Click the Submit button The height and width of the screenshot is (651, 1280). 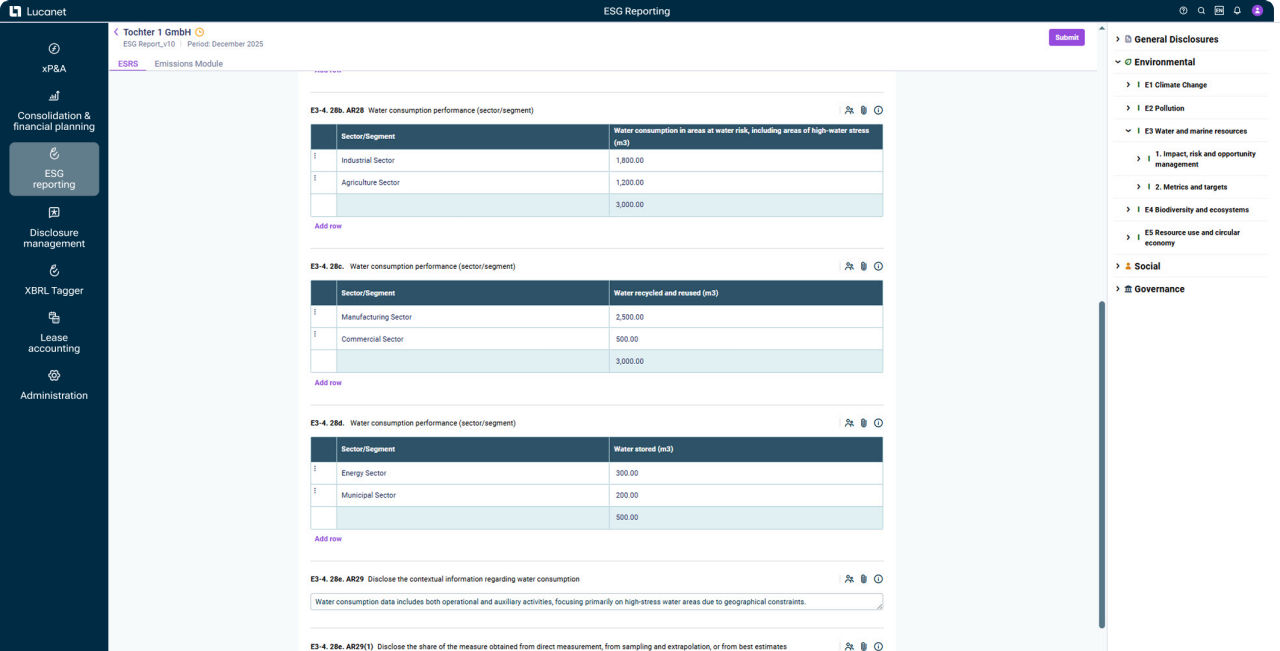[1066, 38]
